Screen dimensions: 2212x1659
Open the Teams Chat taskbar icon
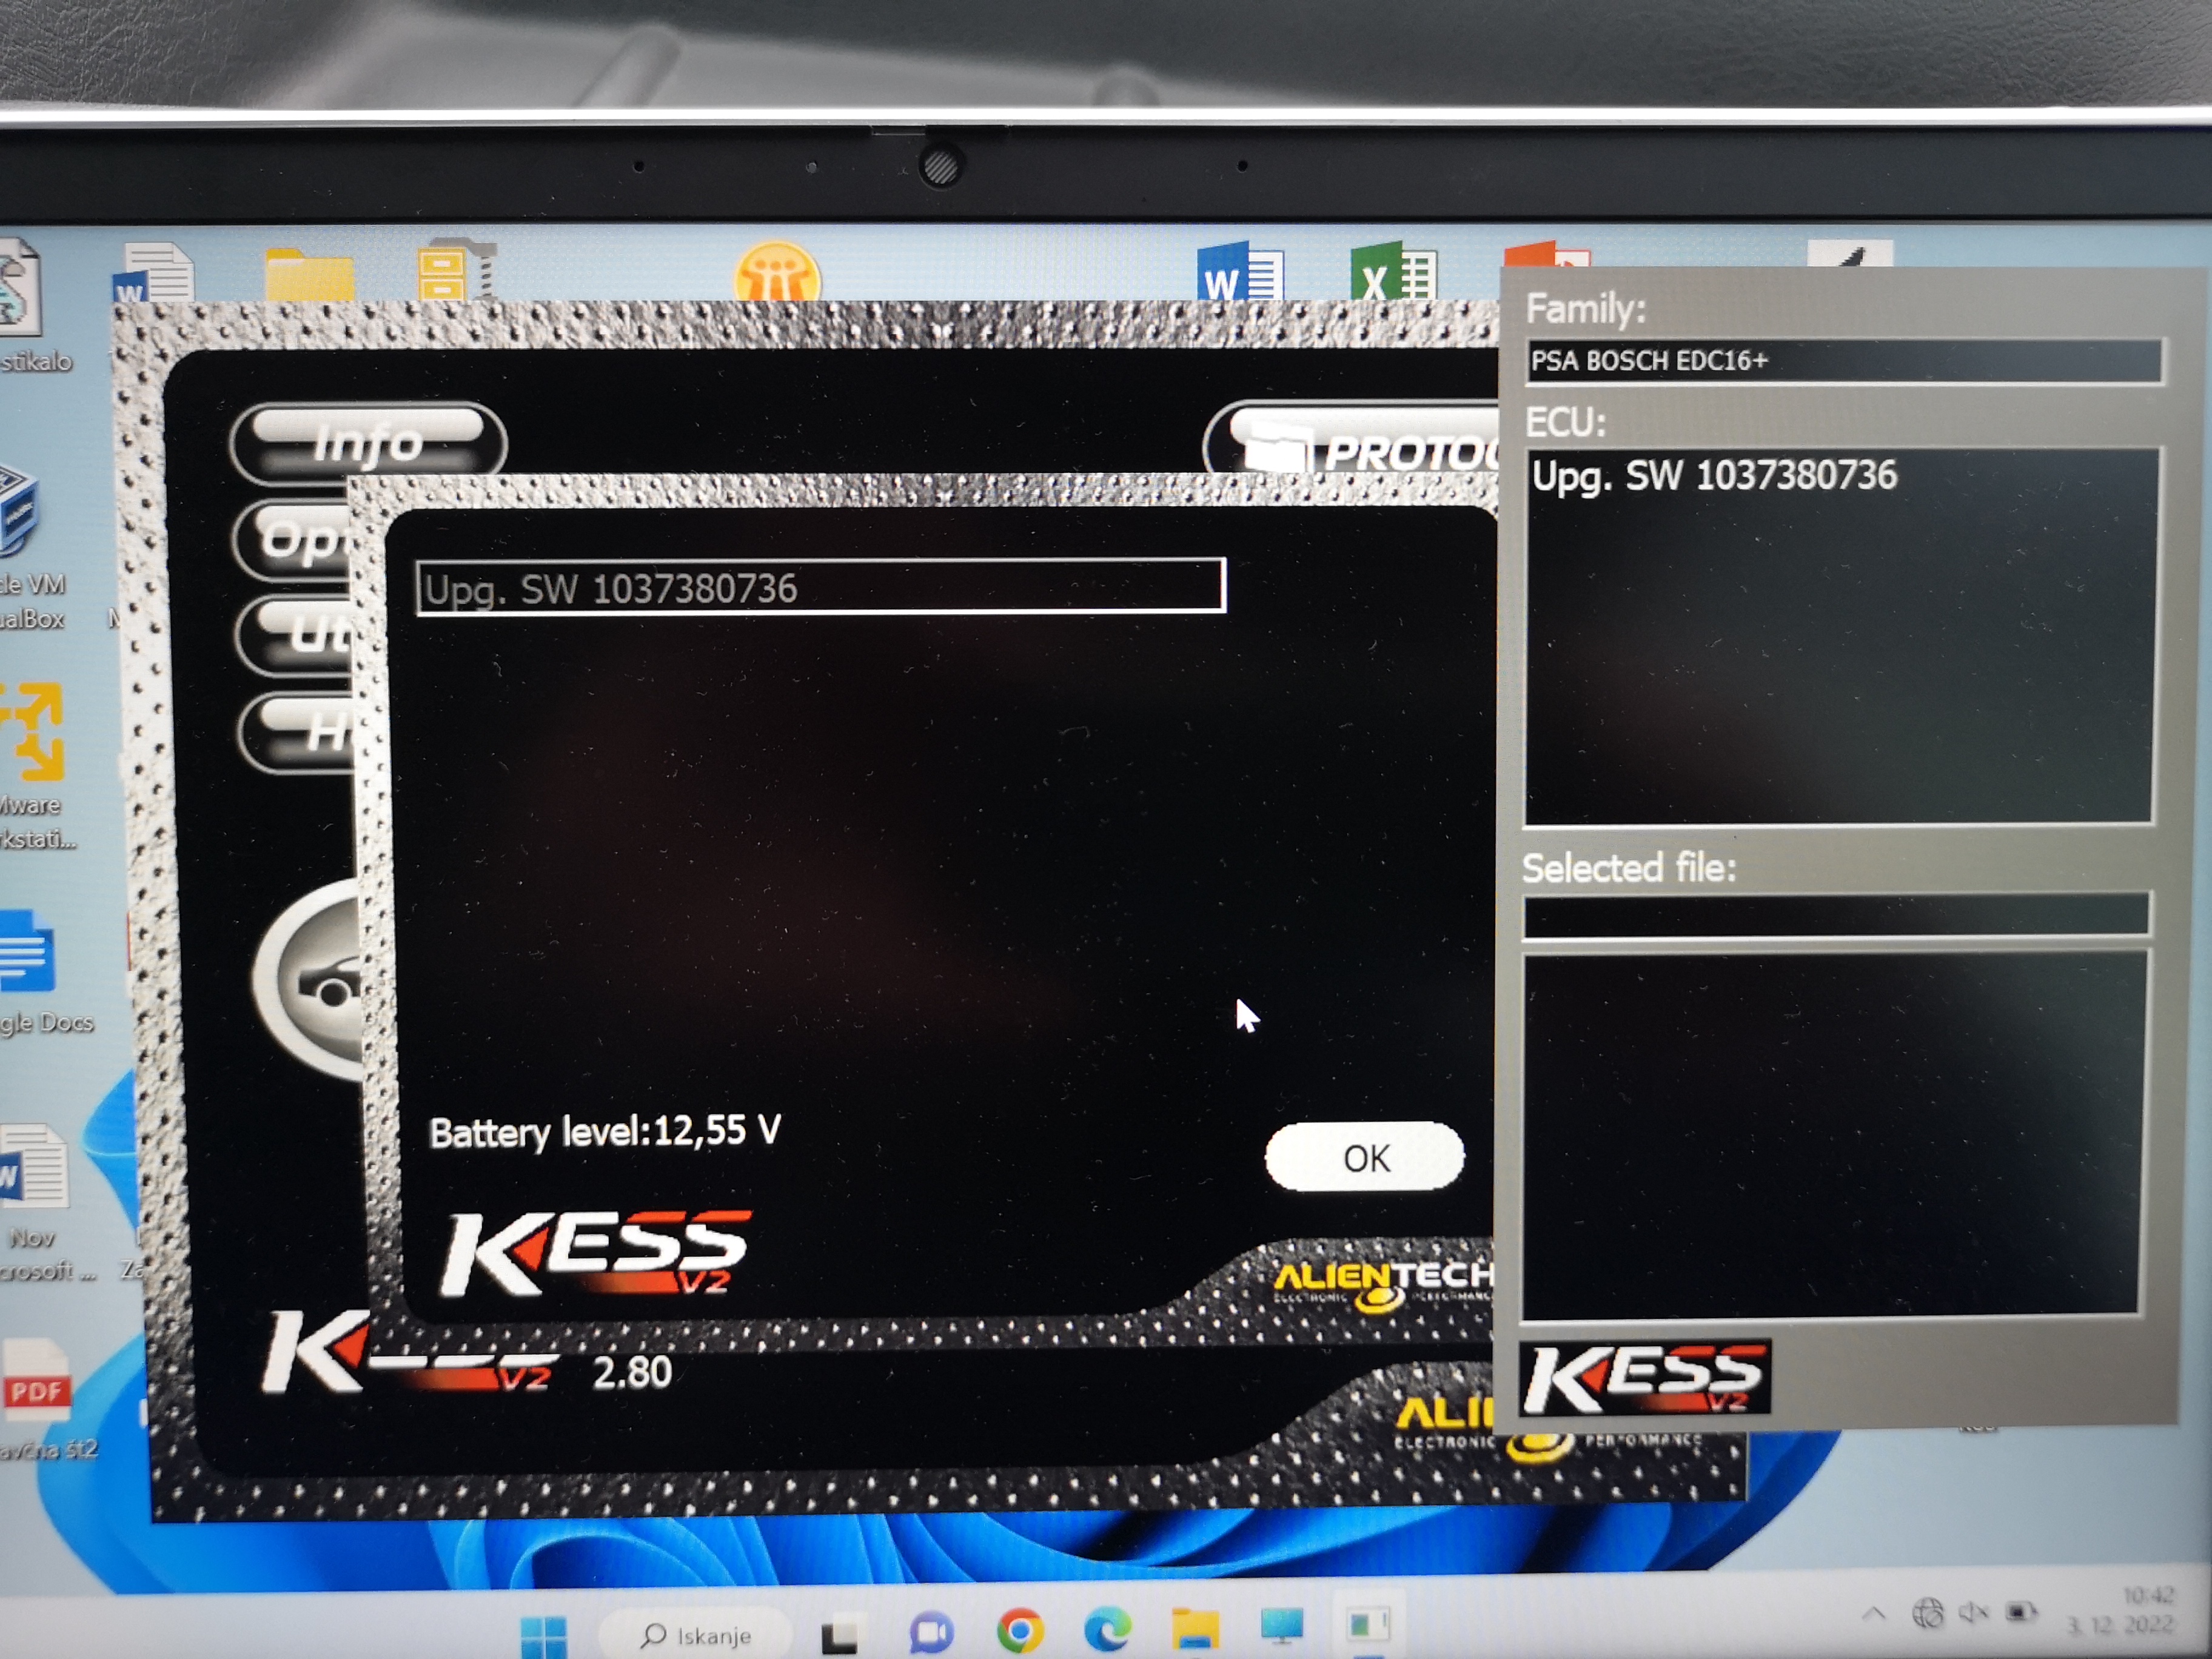pos(931,1633)
